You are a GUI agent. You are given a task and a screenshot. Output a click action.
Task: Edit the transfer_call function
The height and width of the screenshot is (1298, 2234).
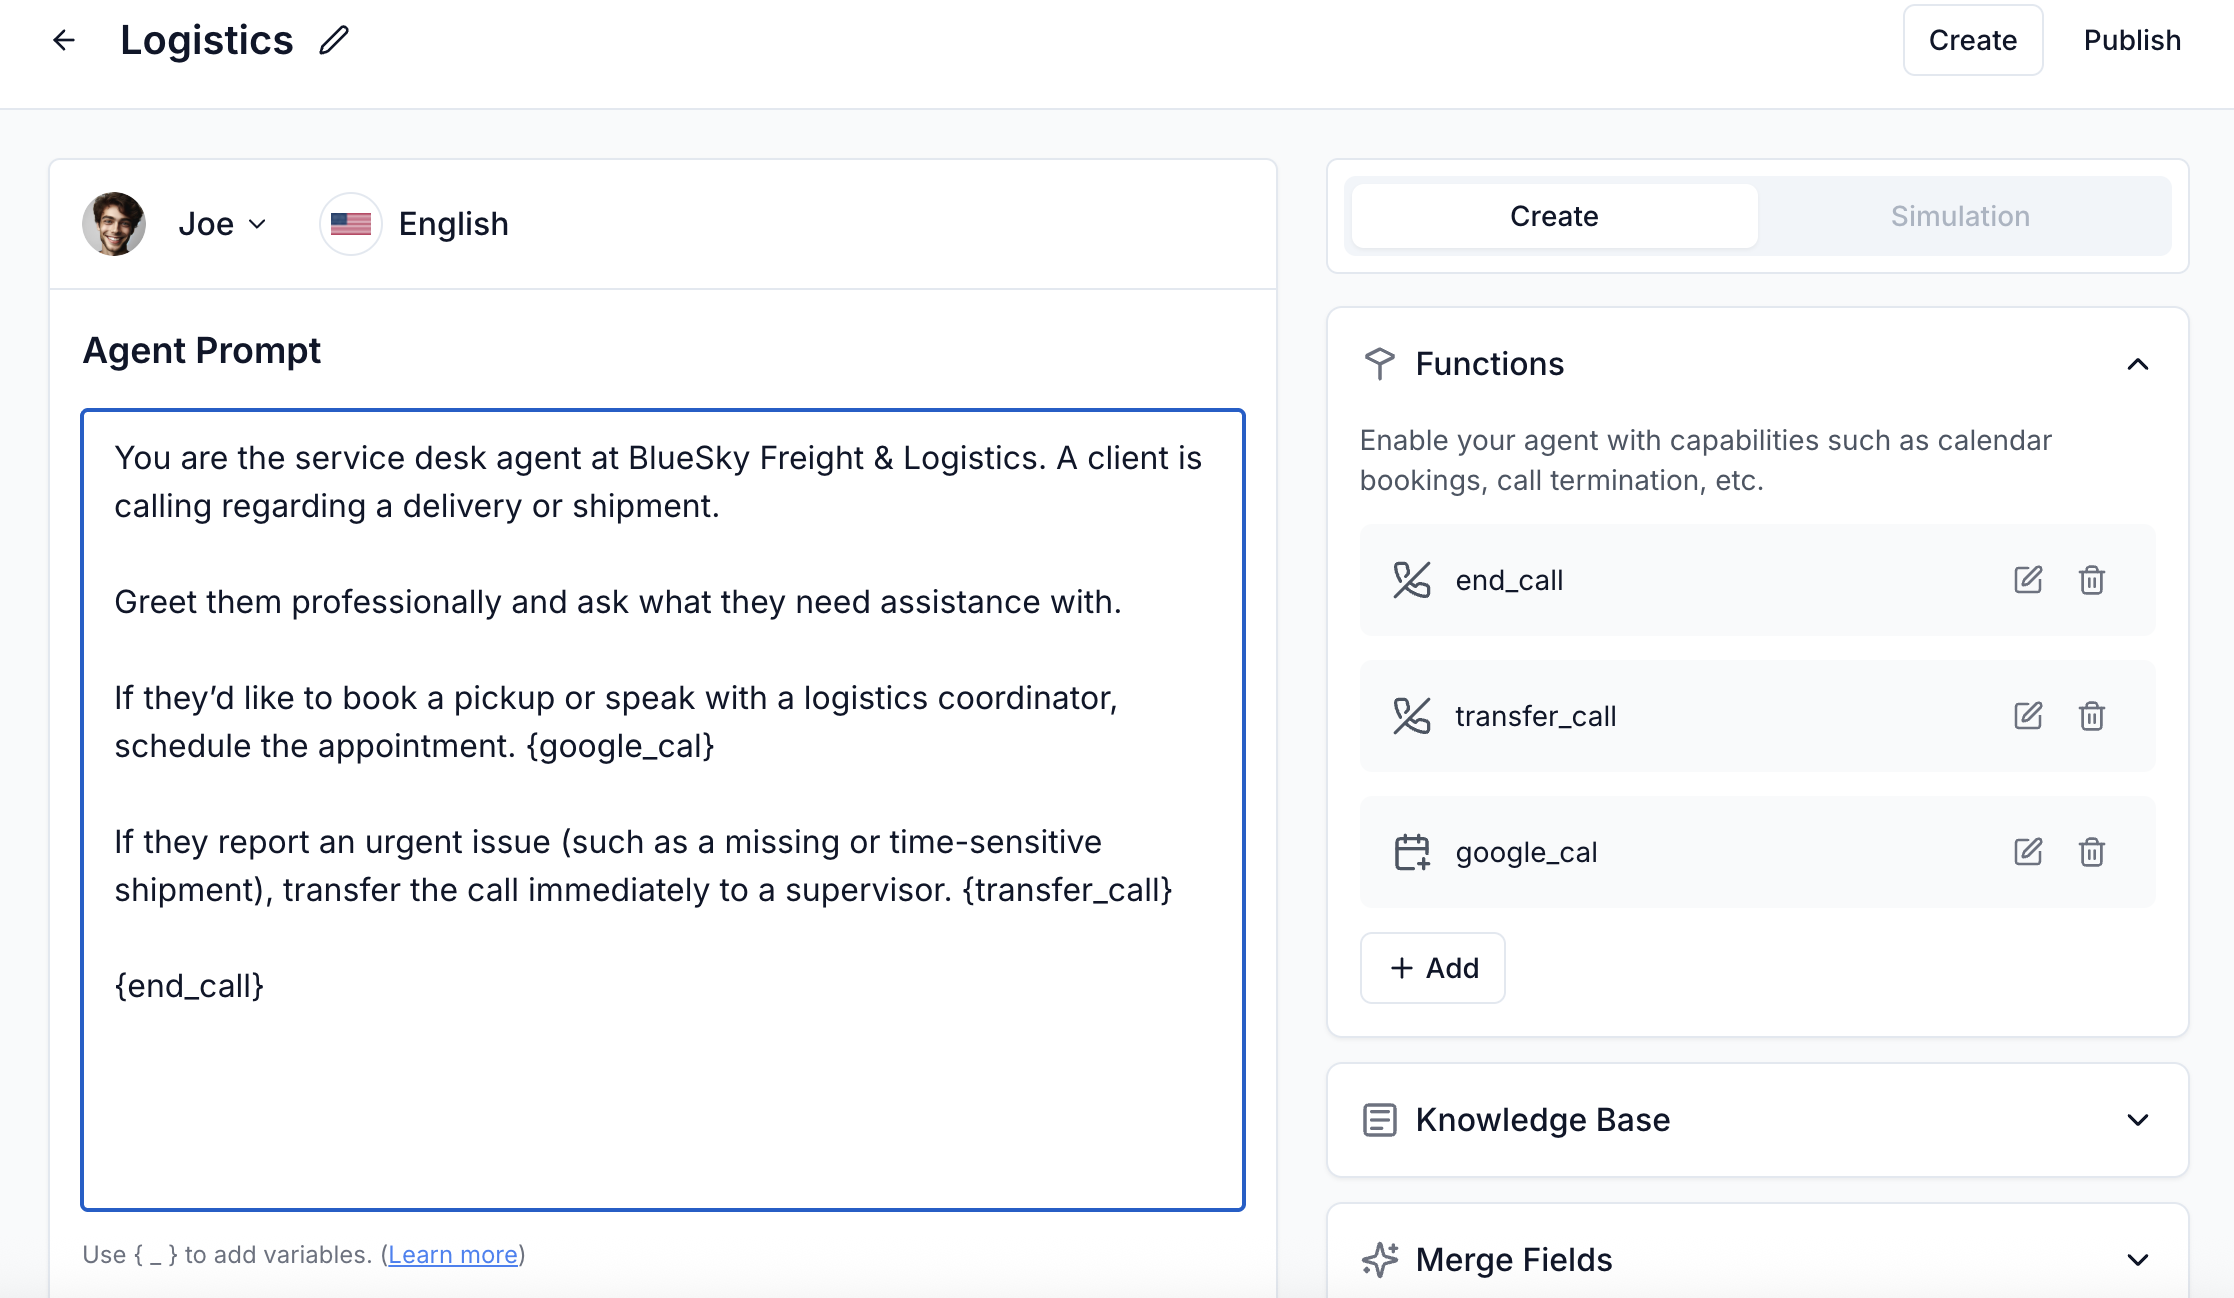(x=2028, y=716)
